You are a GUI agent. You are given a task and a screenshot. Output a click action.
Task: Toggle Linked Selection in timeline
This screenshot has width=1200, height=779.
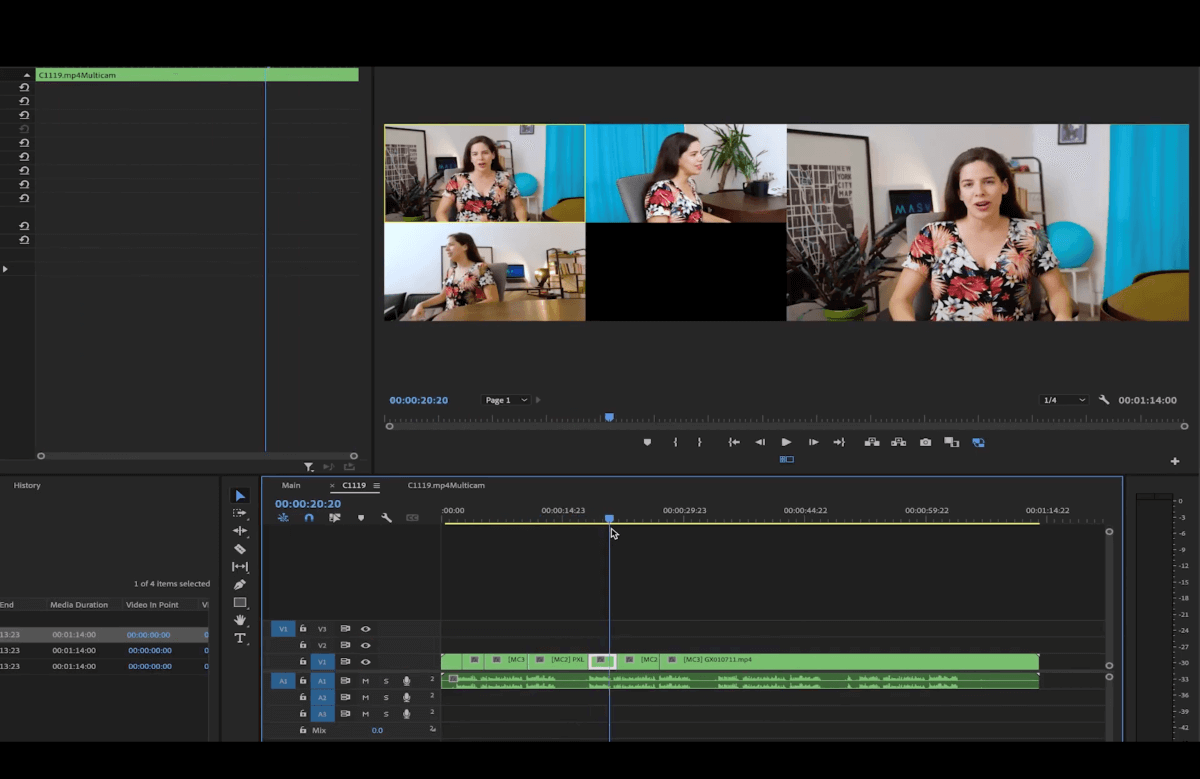click(335, 518)
